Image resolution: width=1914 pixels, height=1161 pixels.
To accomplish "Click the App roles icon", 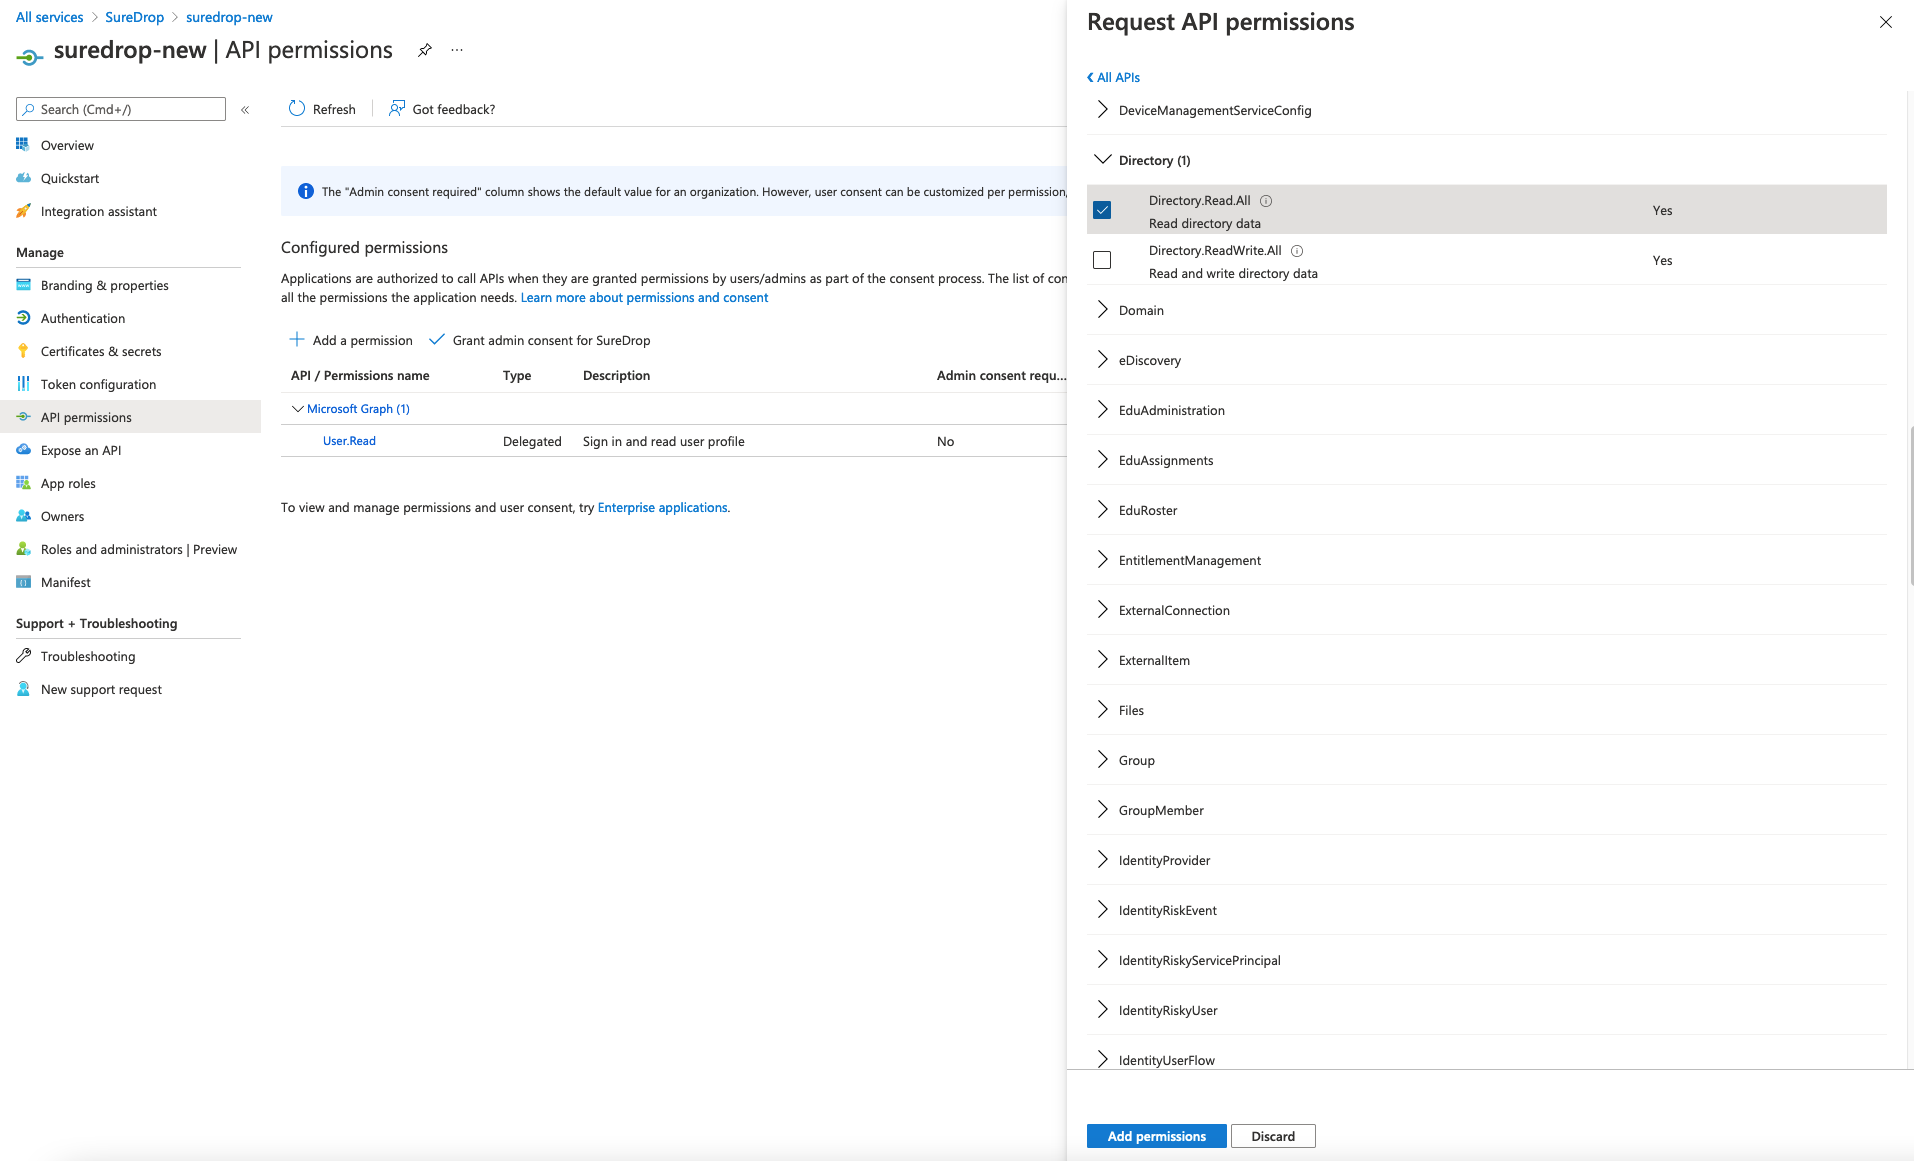I will click(x=23, y=483).
